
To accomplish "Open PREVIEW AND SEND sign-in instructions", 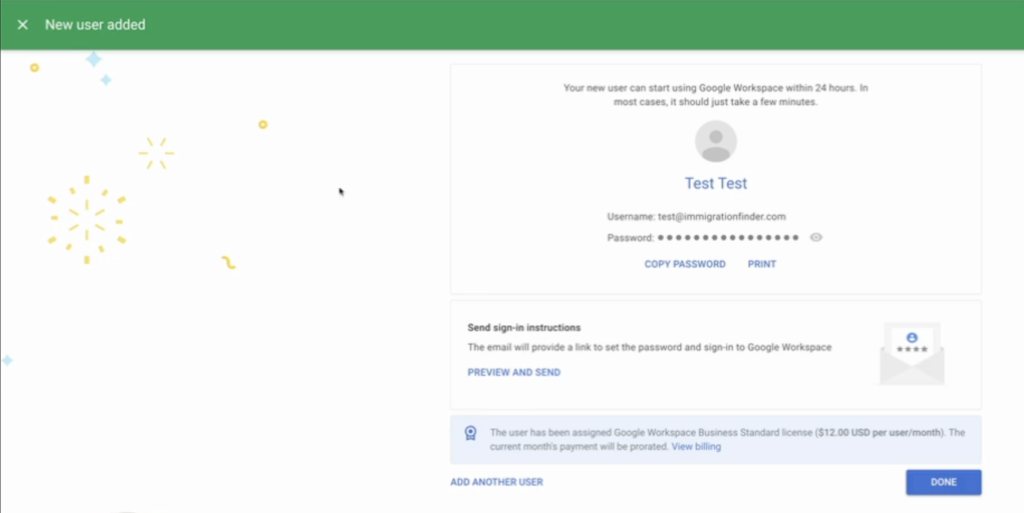I will click(x=514, y=372).
